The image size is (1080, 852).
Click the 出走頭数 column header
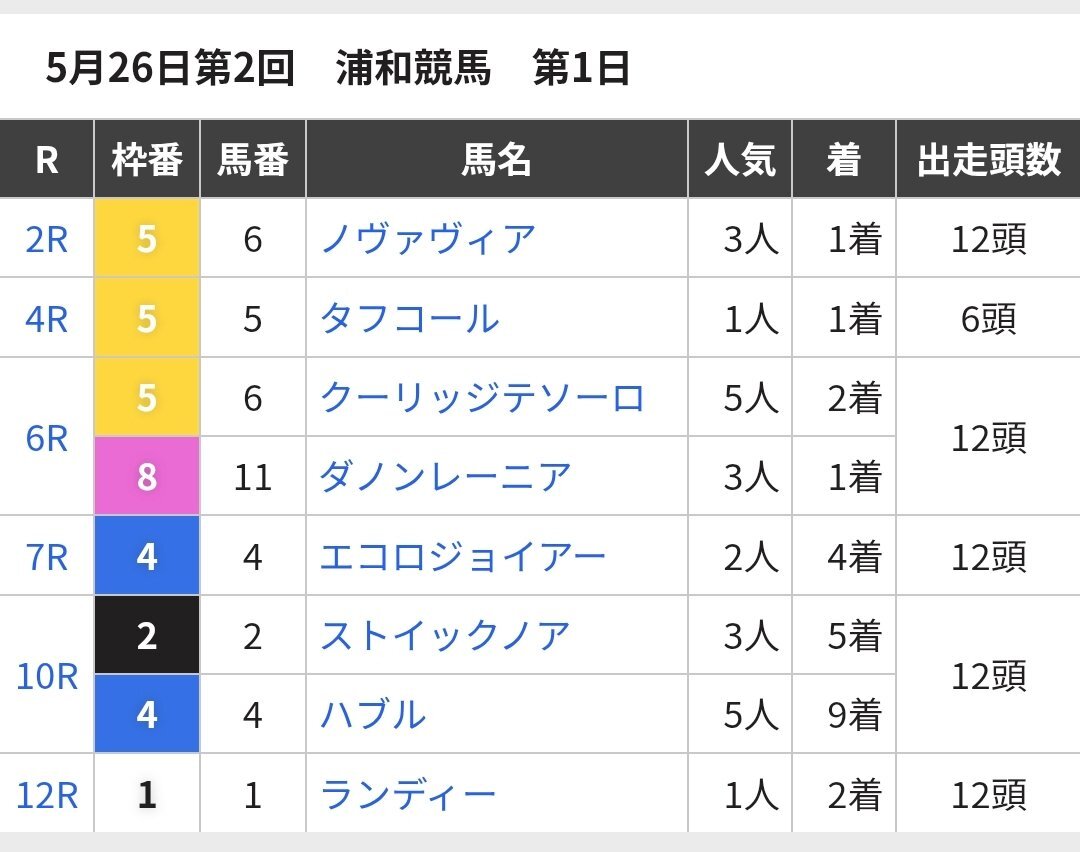click(988, 159)
